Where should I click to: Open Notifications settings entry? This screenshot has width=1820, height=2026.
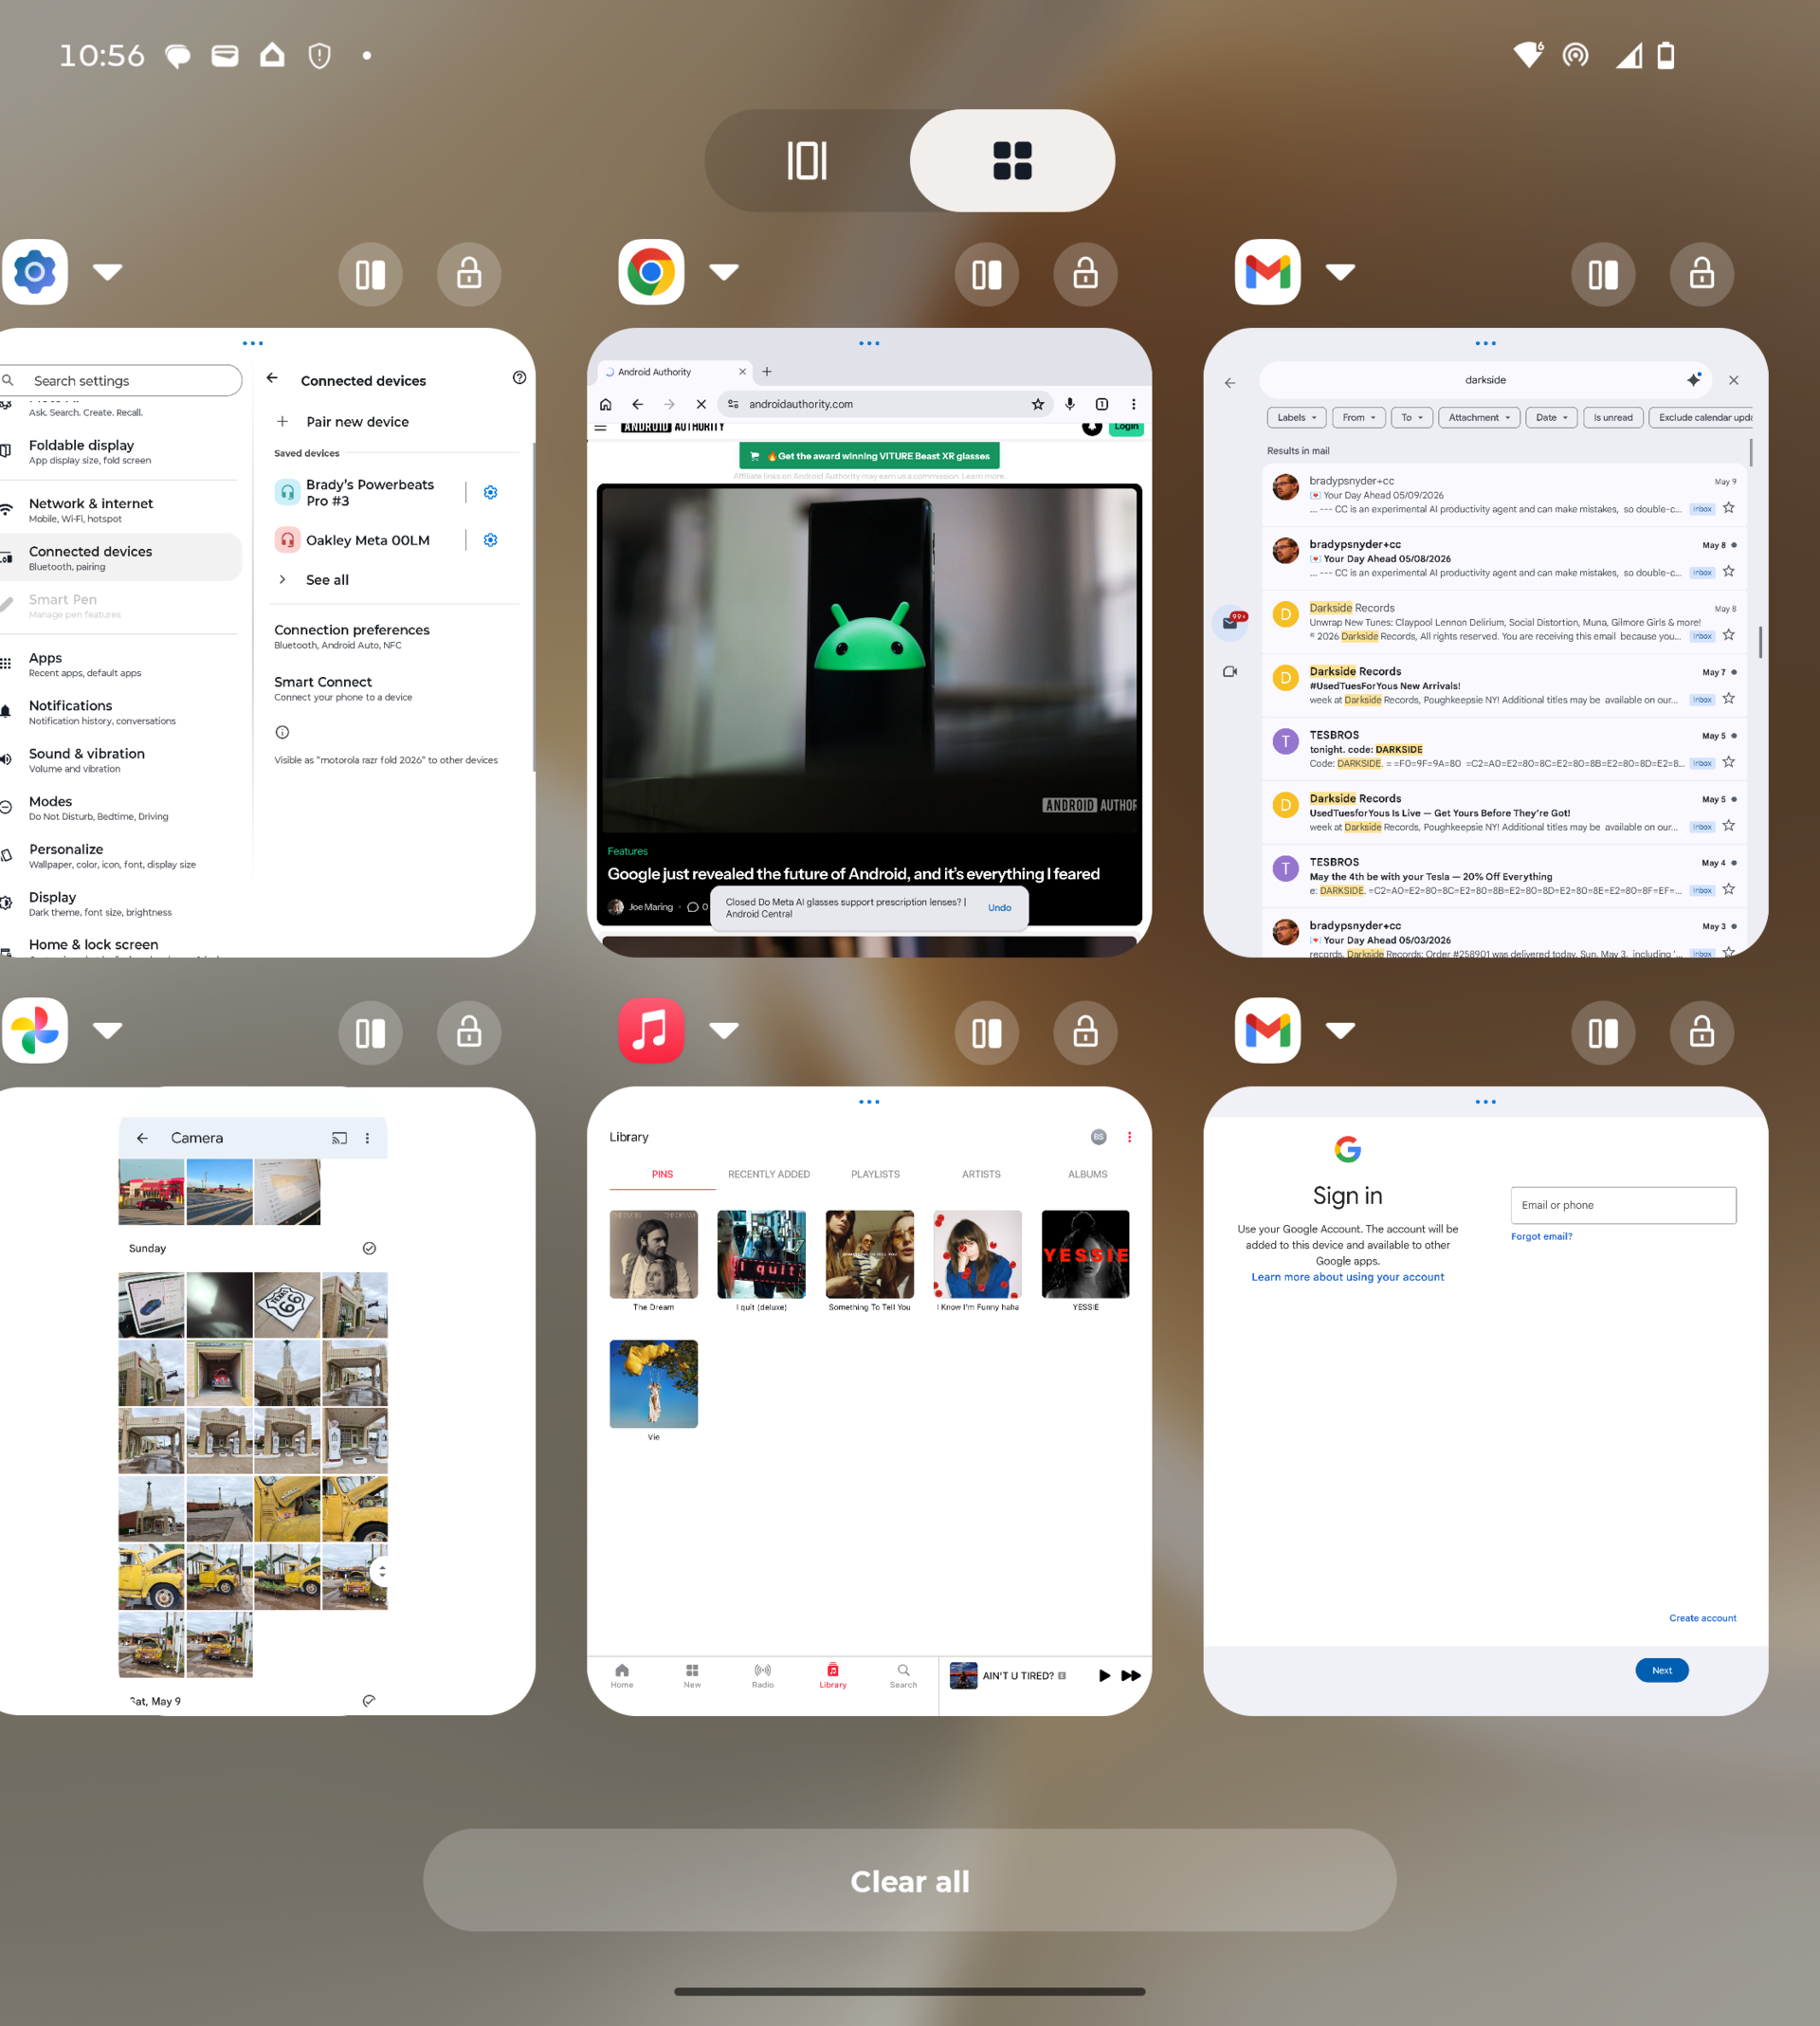point(120,712)
